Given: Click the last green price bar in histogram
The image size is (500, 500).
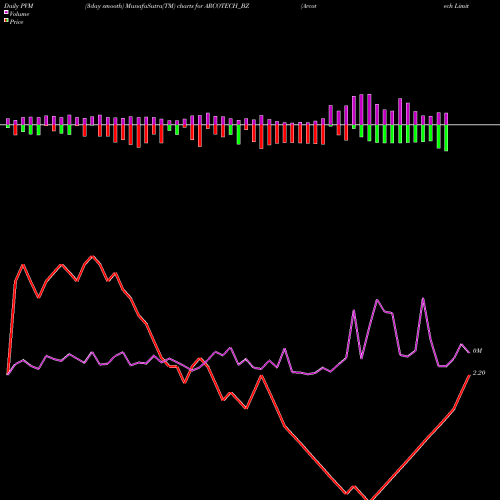Looking at the screenshot, I should tap(446, 138).
